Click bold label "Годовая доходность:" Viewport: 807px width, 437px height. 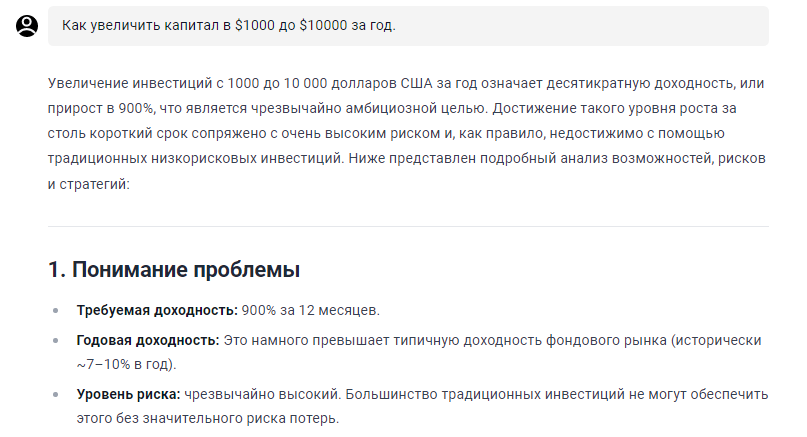pos(148,340)
